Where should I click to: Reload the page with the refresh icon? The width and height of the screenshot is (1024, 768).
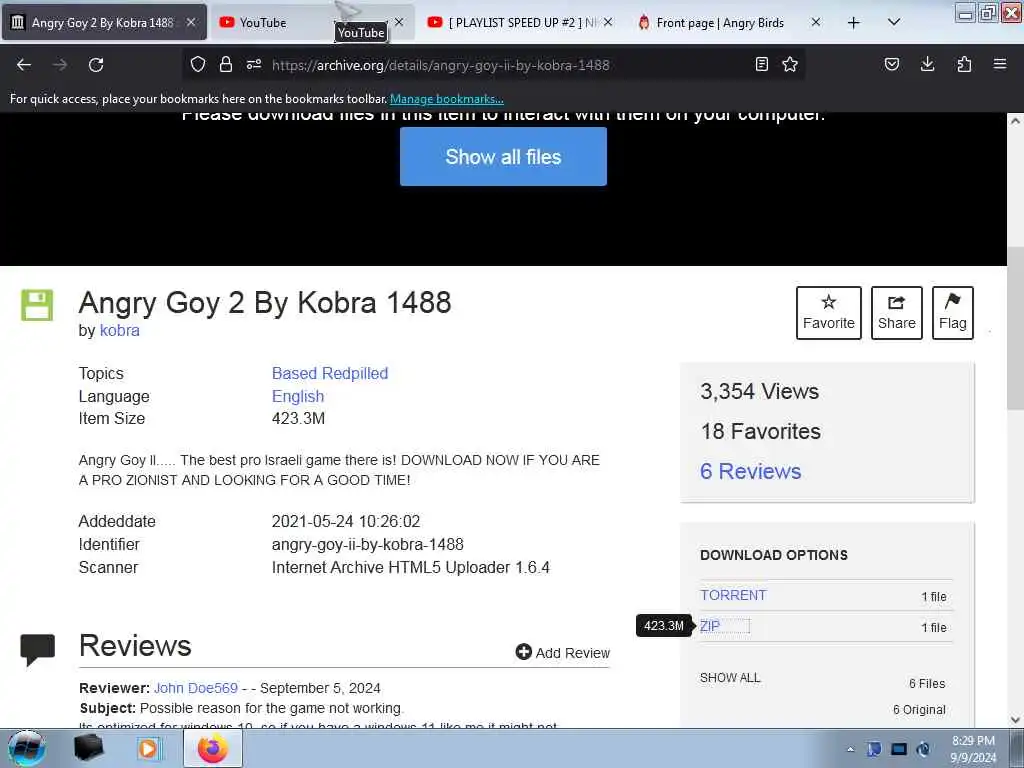click(96, 65)
